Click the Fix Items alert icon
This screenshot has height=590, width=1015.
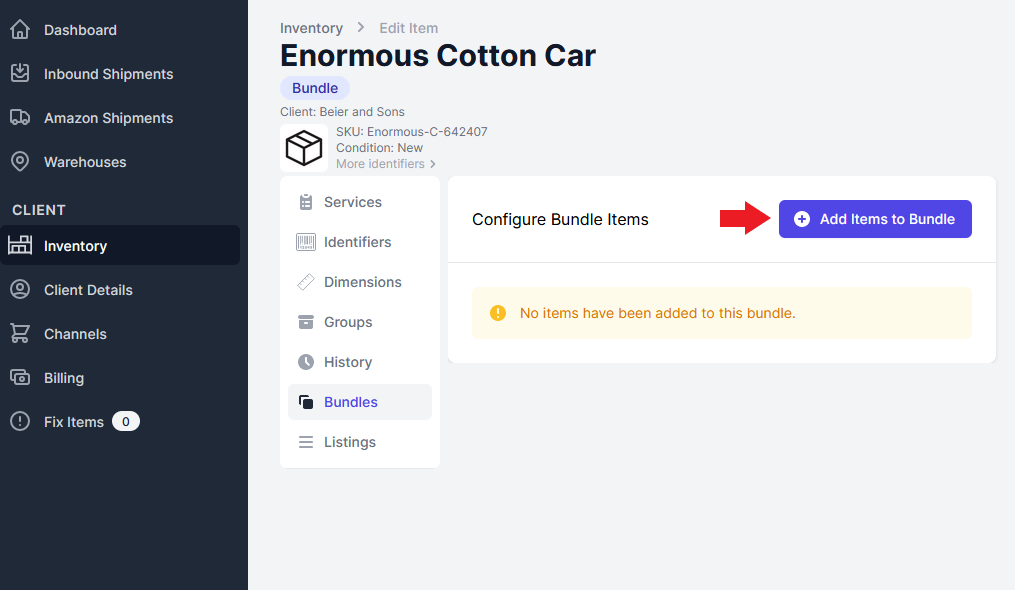click(20, 422)
